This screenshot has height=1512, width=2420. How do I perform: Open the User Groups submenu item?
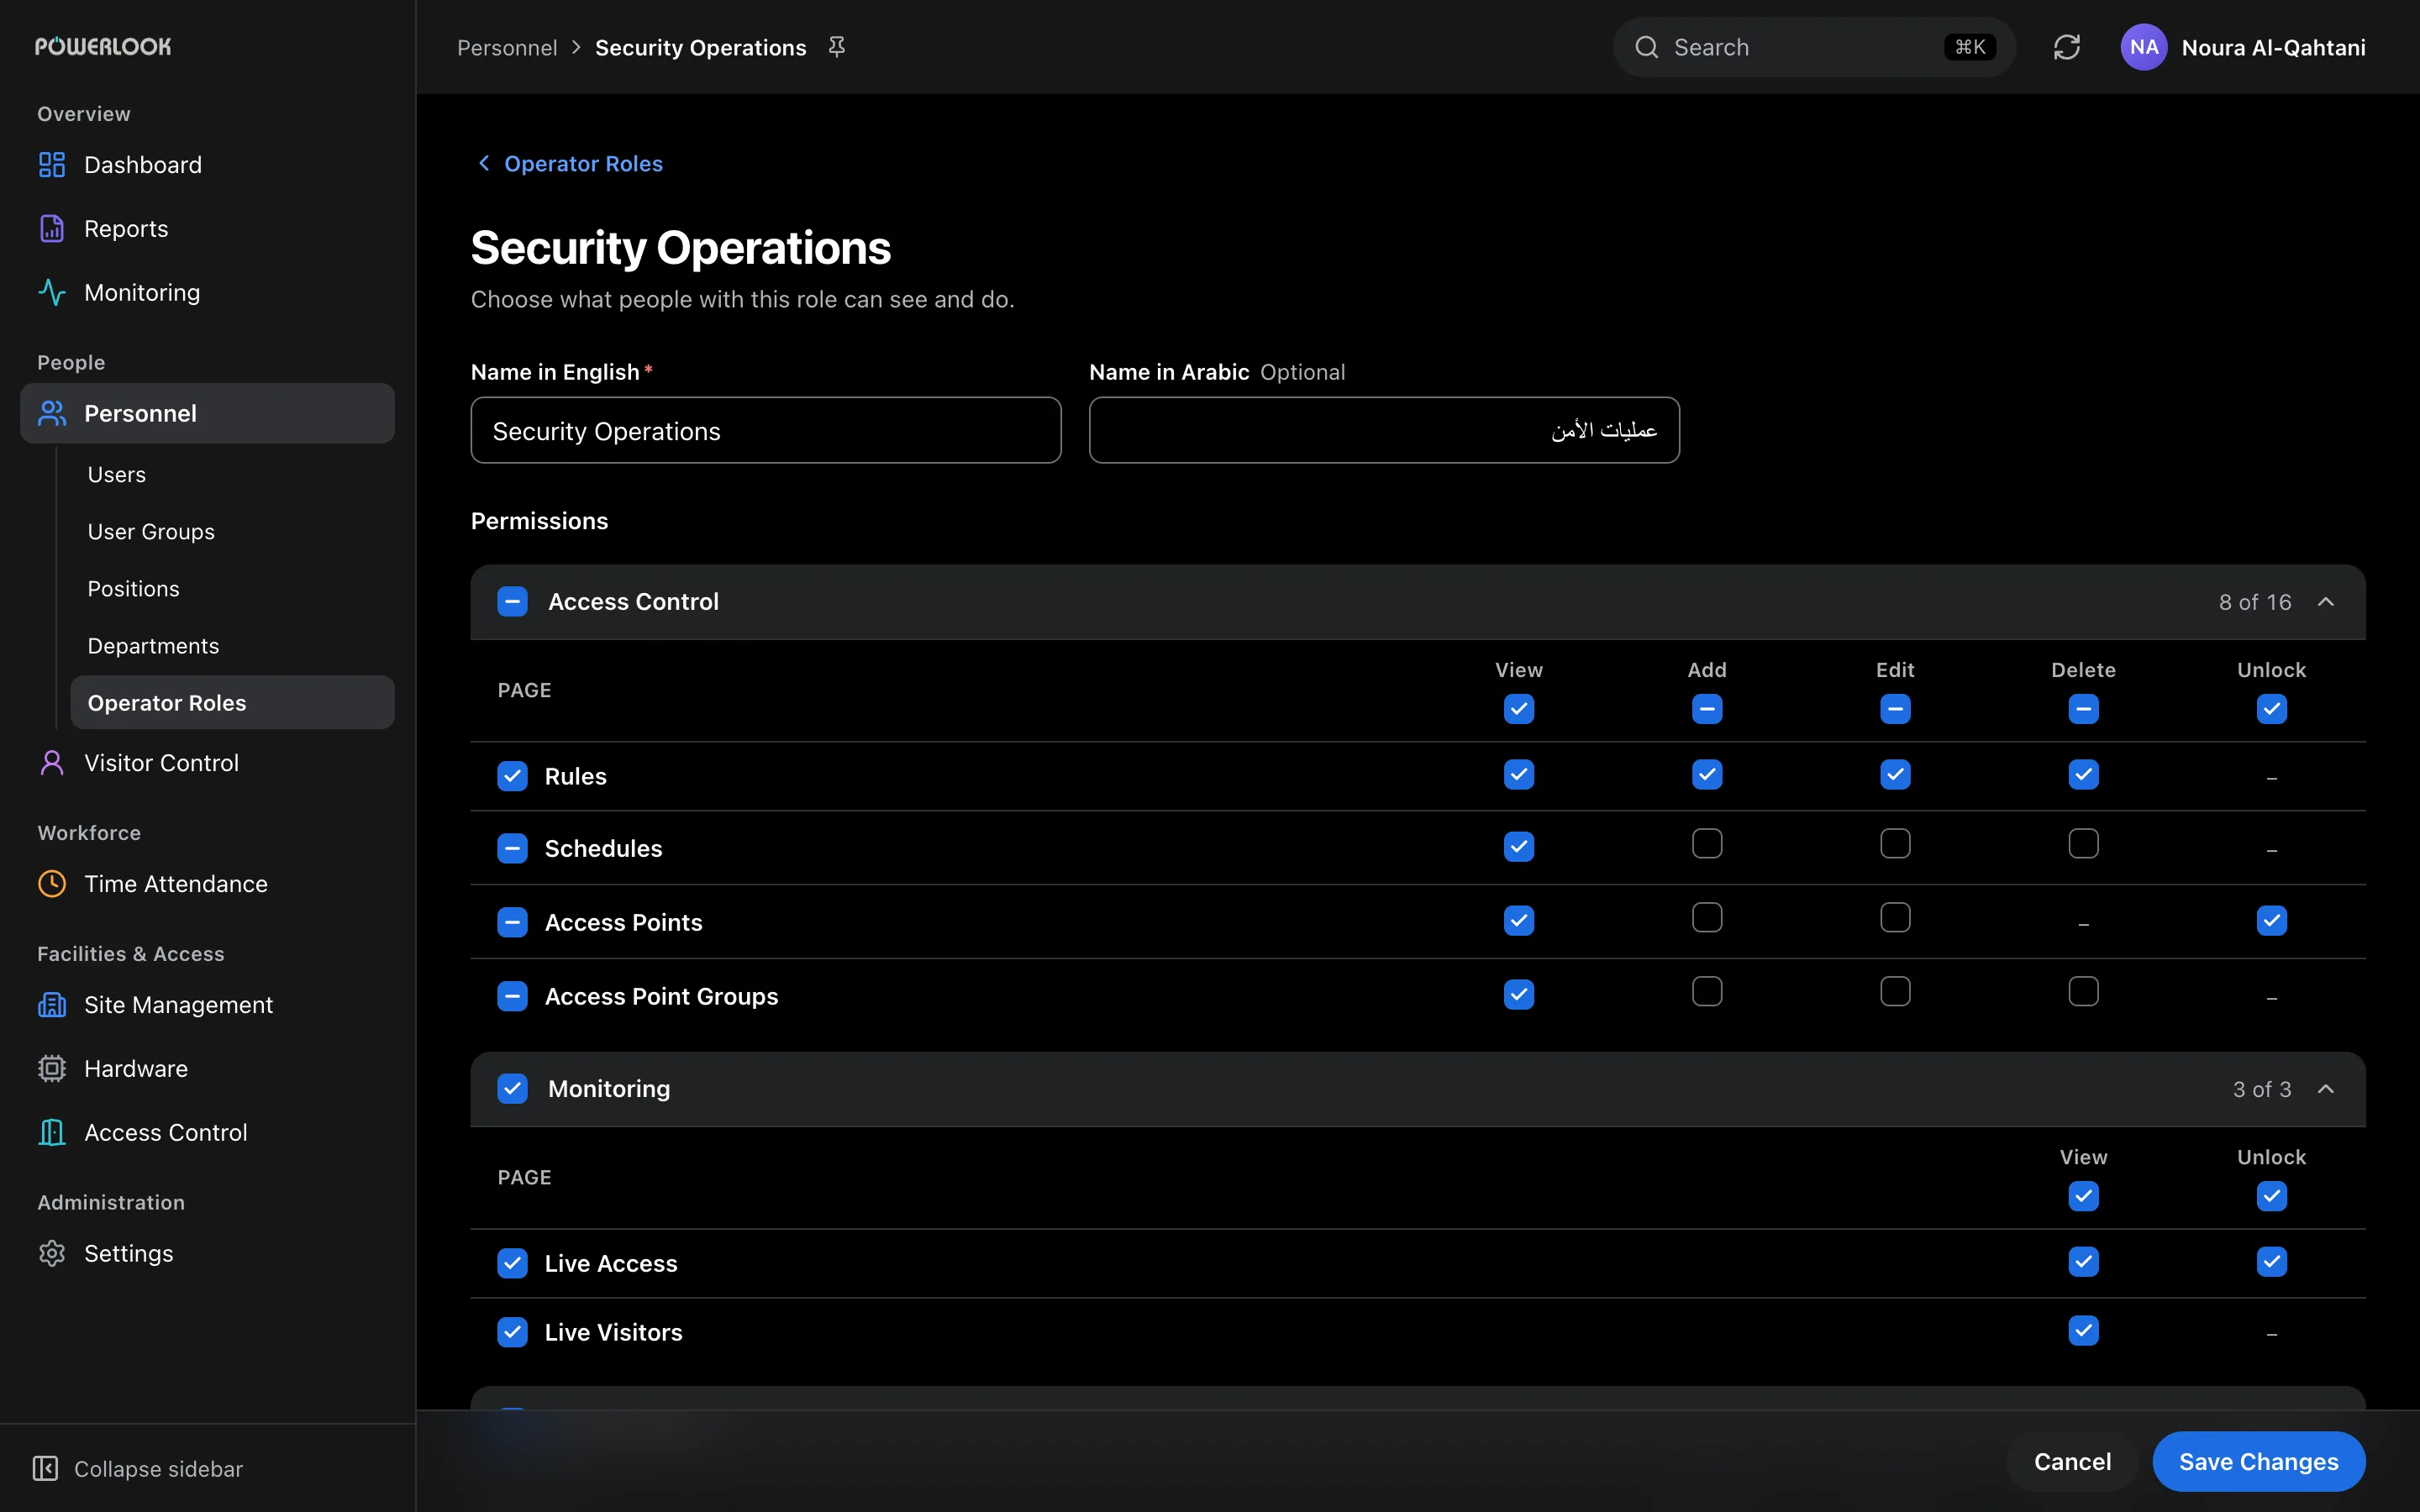[232, 532]
